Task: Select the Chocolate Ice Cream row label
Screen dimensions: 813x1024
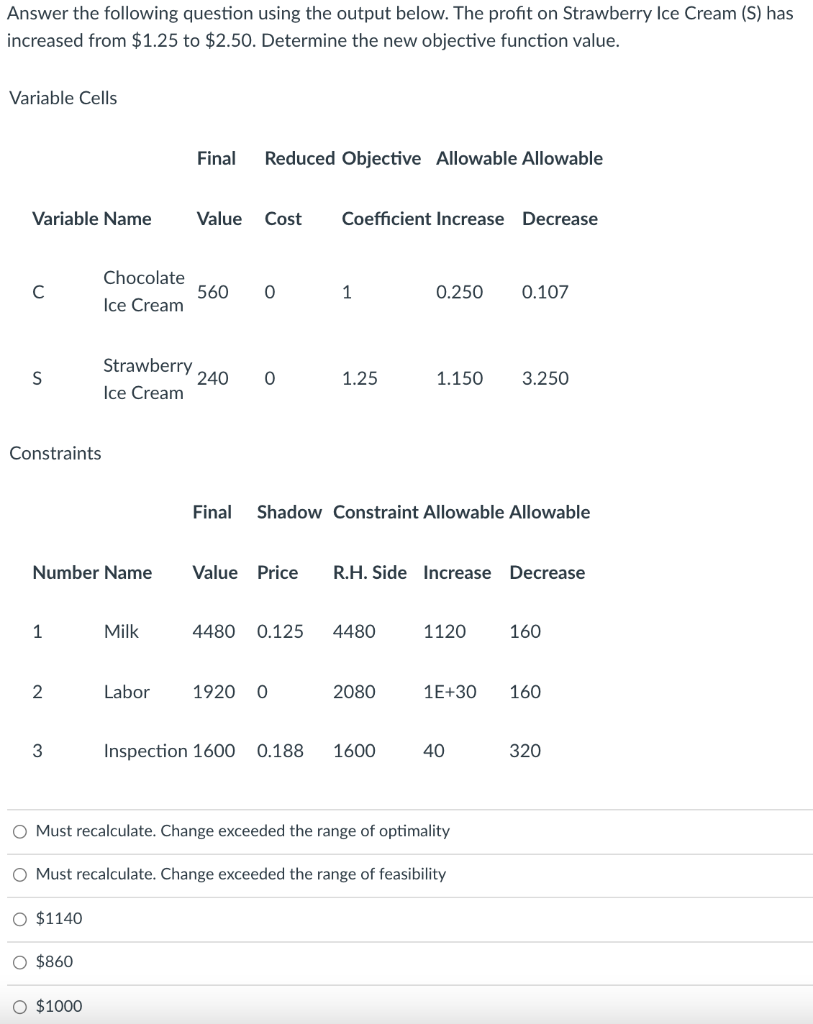Action: (x=144, y=292)
